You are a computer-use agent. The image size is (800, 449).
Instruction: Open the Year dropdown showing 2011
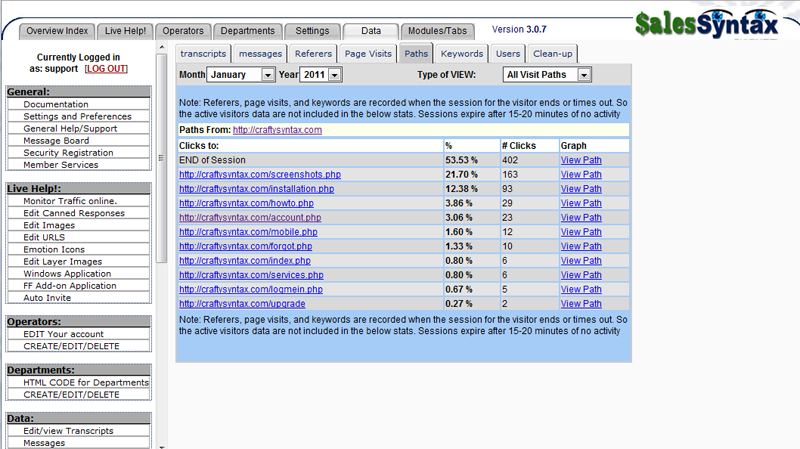point(320,74)
